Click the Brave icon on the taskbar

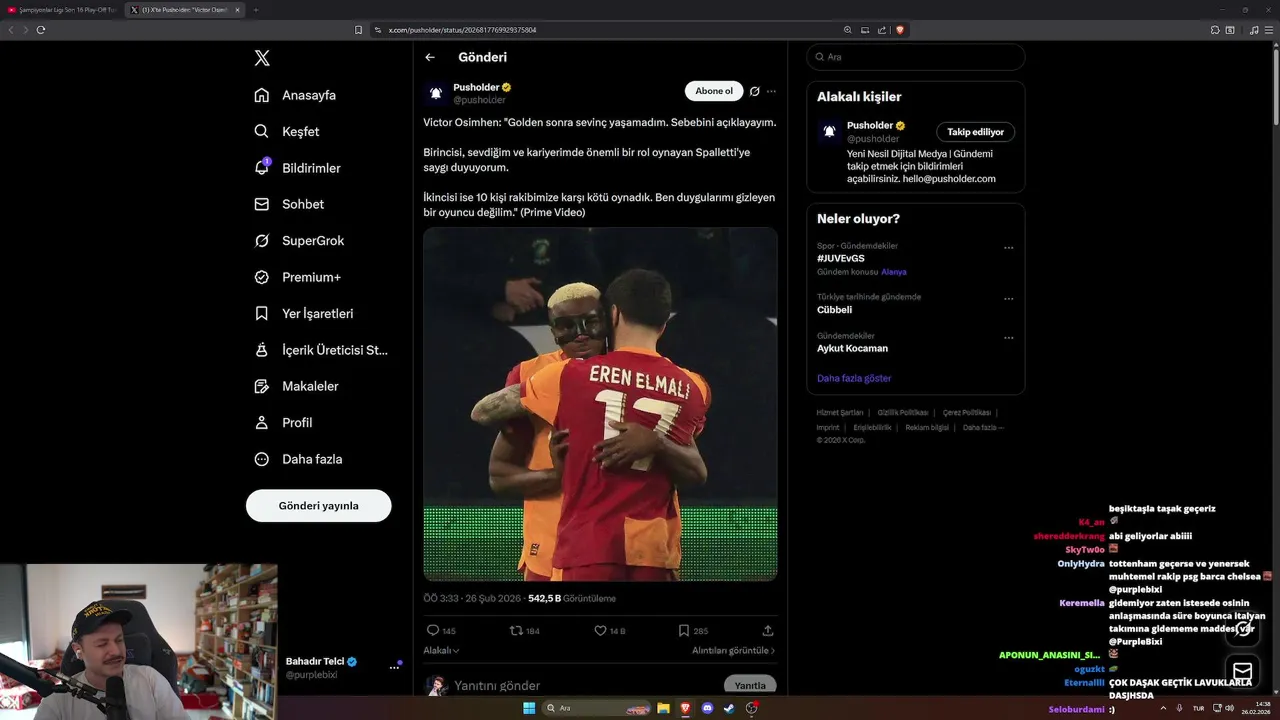click(685, 708)
